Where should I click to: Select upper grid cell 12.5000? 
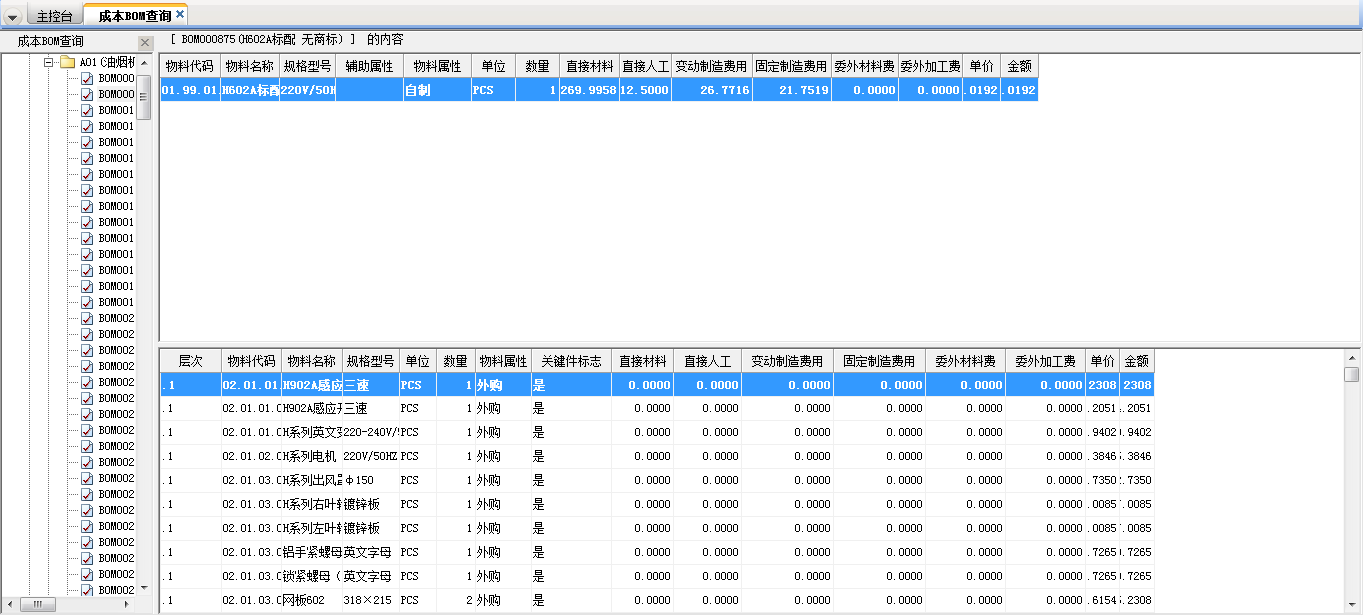645,90
